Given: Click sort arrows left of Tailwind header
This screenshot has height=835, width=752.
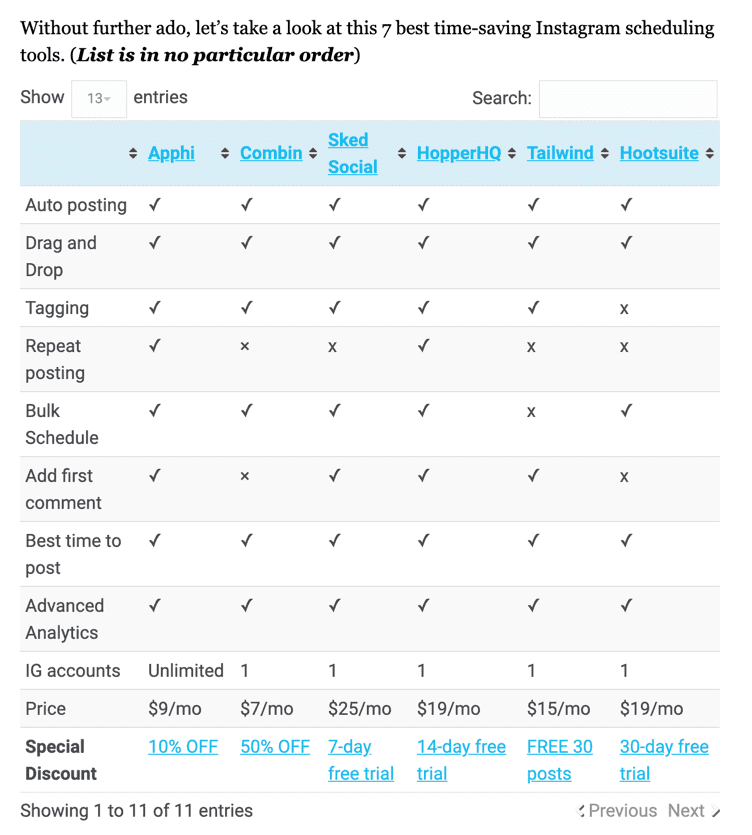Looking at the screenshot, I should pos(512,154).
